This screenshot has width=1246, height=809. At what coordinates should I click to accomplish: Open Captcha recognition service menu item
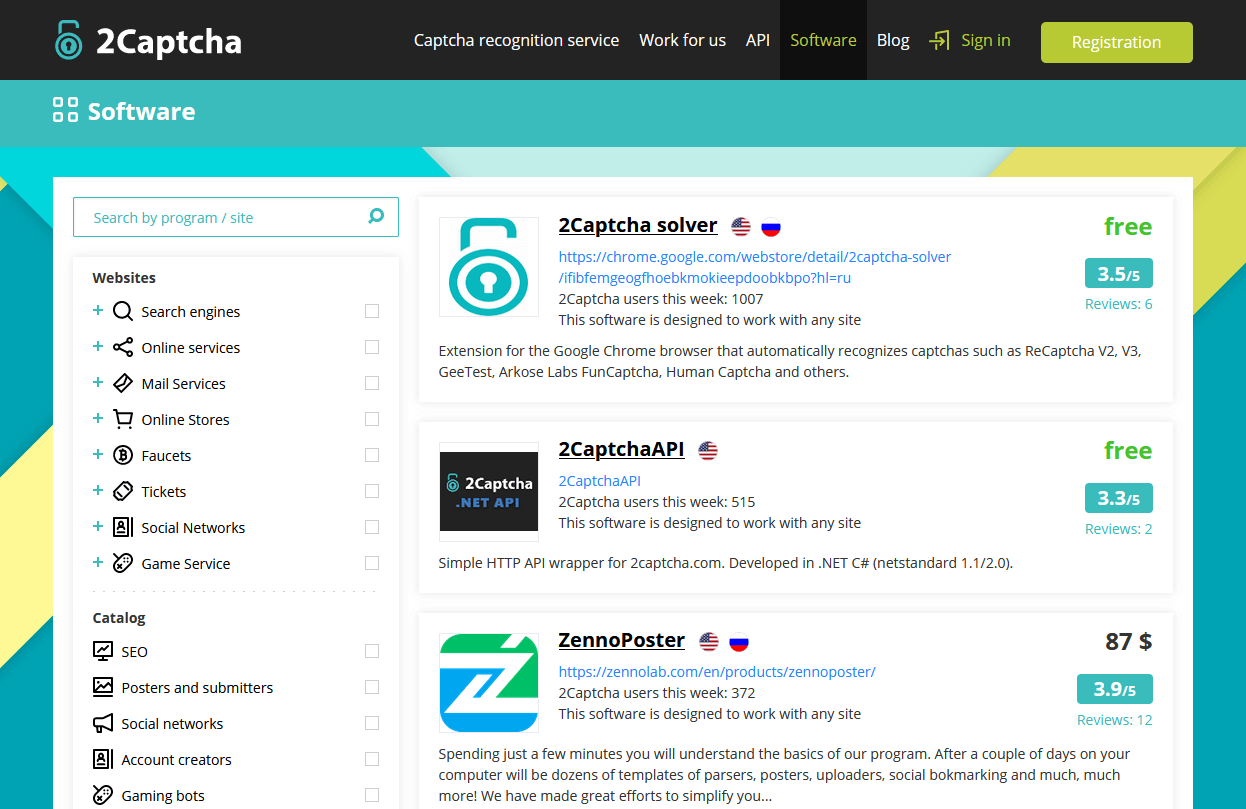[x=516, y=40]
